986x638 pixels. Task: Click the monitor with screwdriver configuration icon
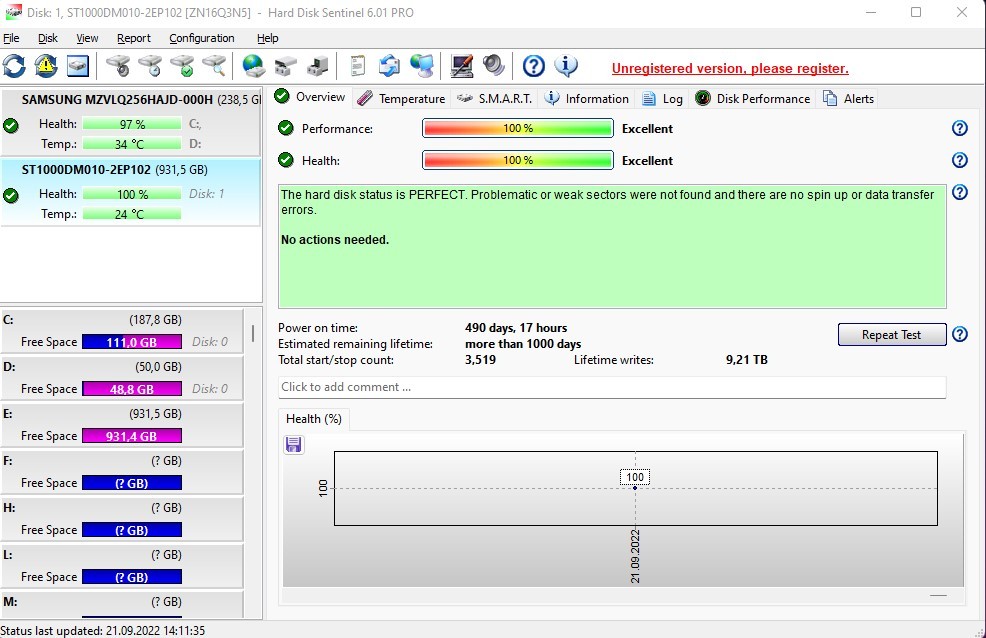(462, 66)
